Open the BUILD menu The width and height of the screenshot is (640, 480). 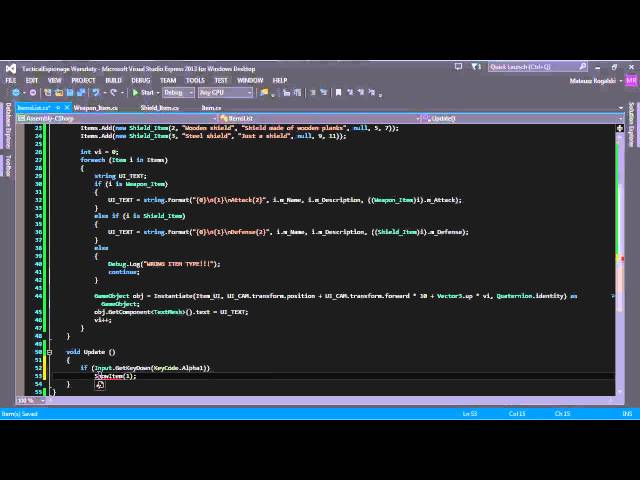pos(113,80)
